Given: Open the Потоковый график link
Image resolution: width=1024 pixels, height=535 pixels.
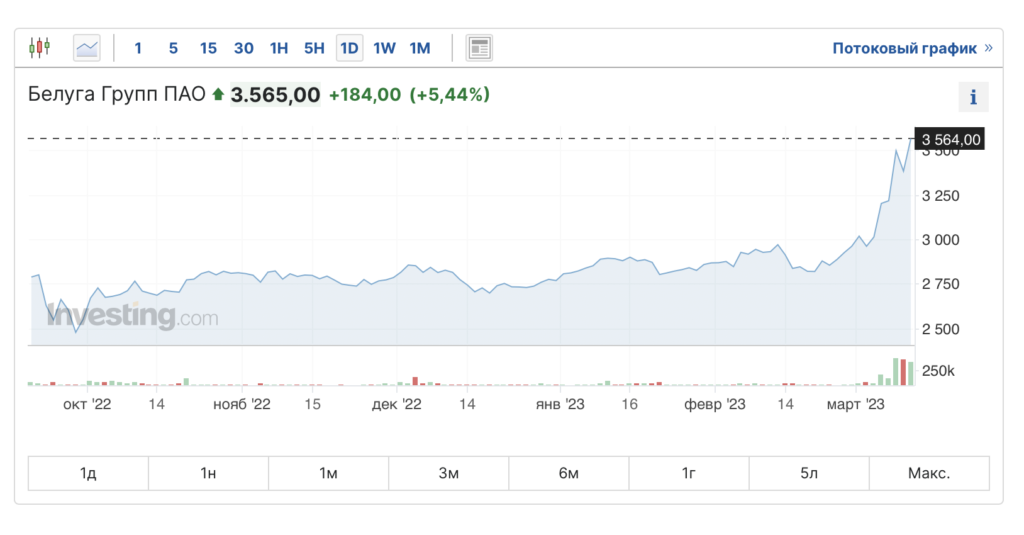Looking at the screenshot, I should click(904, 48).
